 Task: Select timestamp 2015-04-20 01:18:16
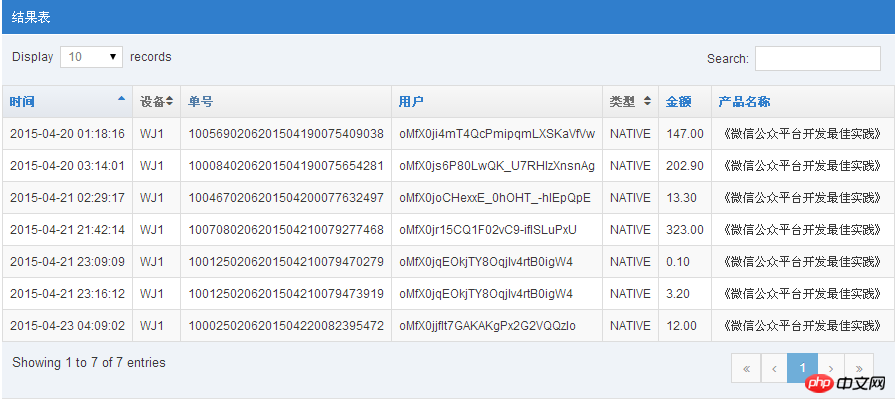[x=67, y=134]
